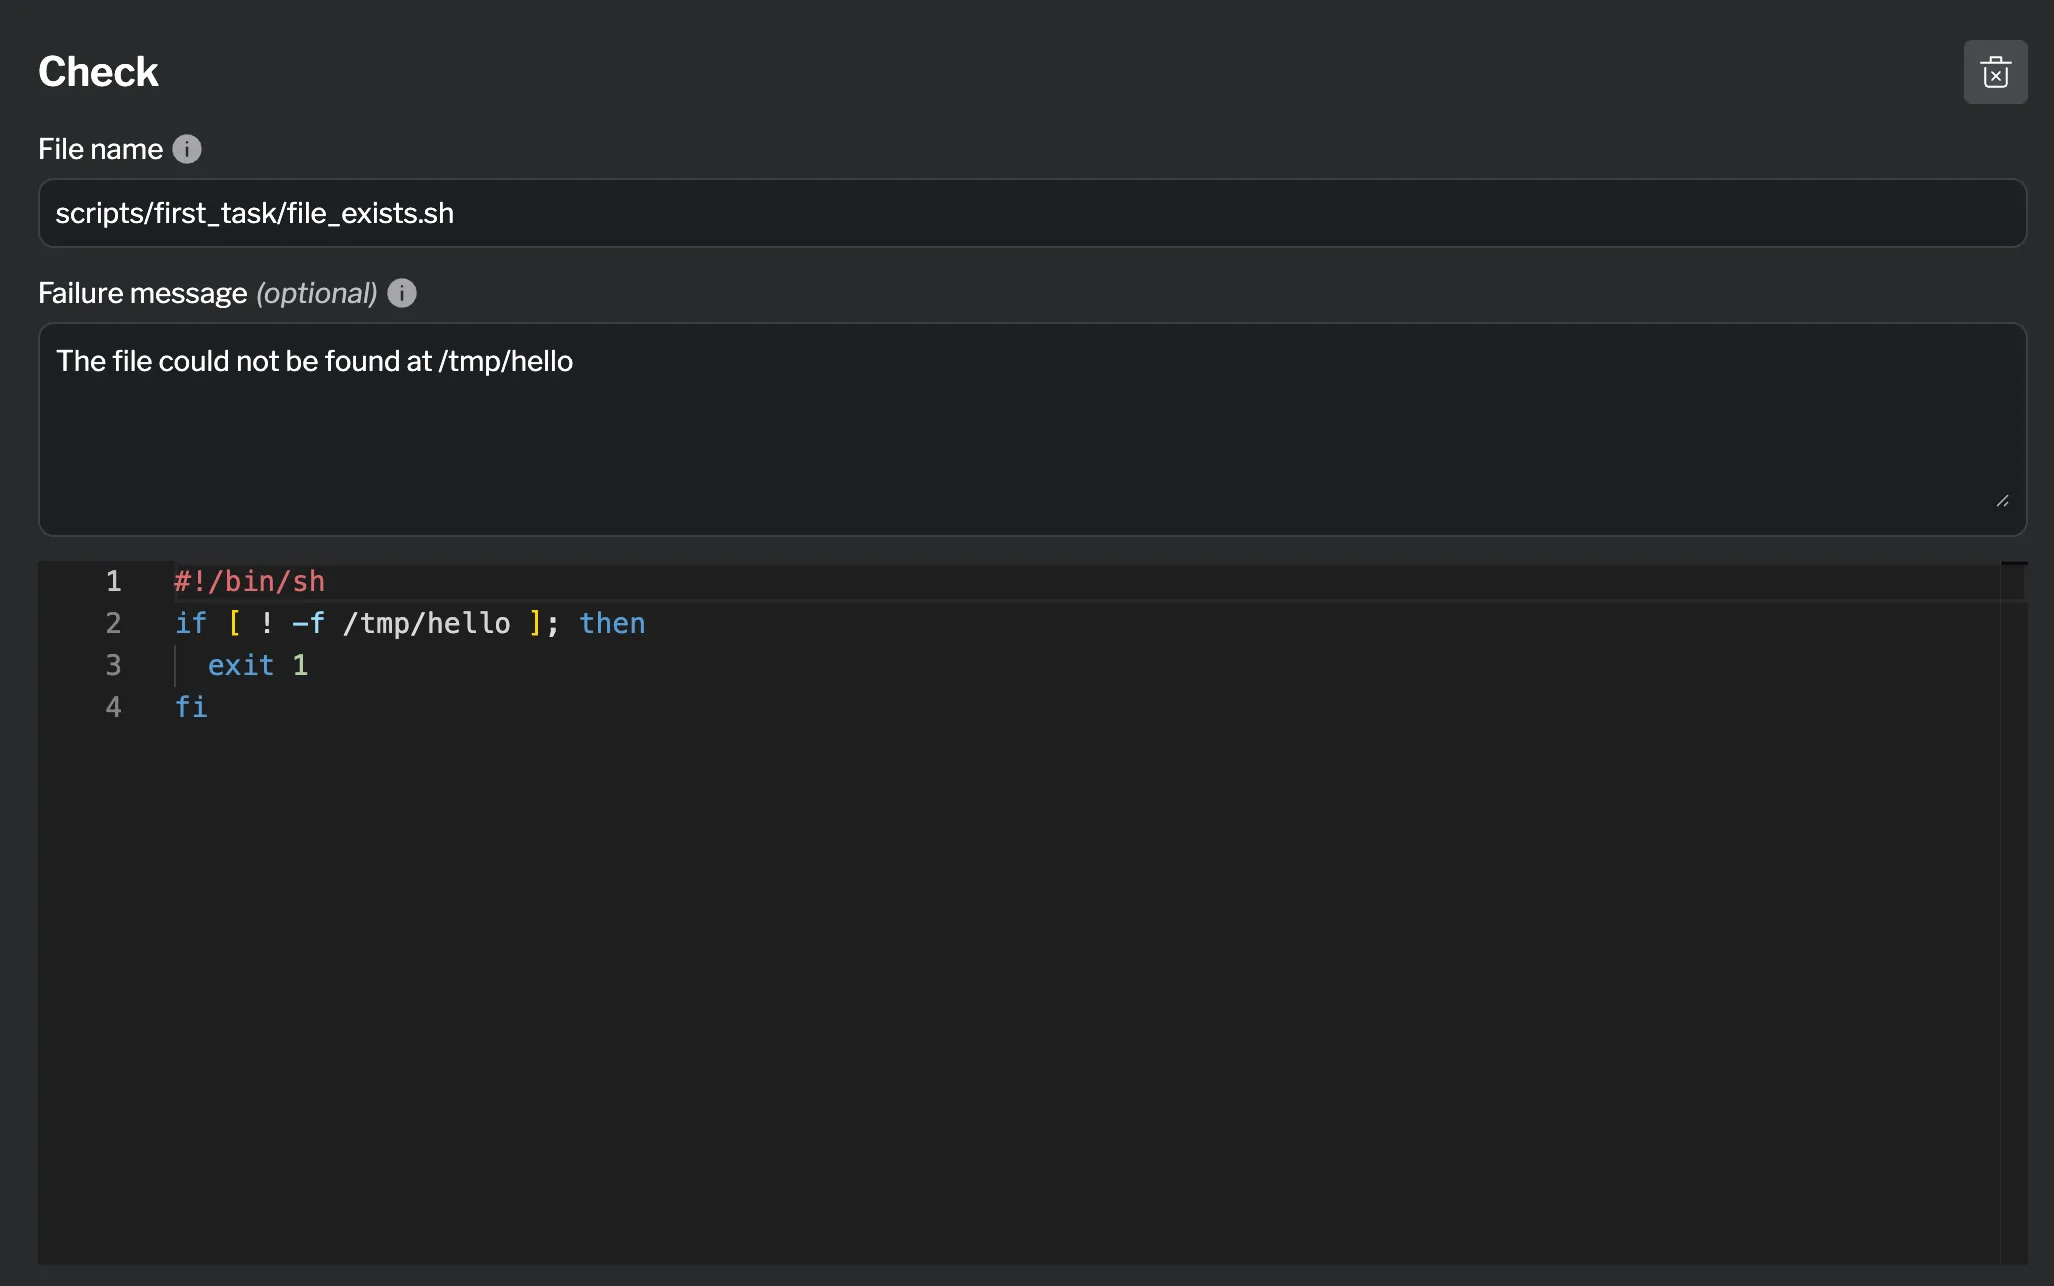Click the delete icon for this Check
Viewport: 2054px width, 1286px height.
point(1995,71)
